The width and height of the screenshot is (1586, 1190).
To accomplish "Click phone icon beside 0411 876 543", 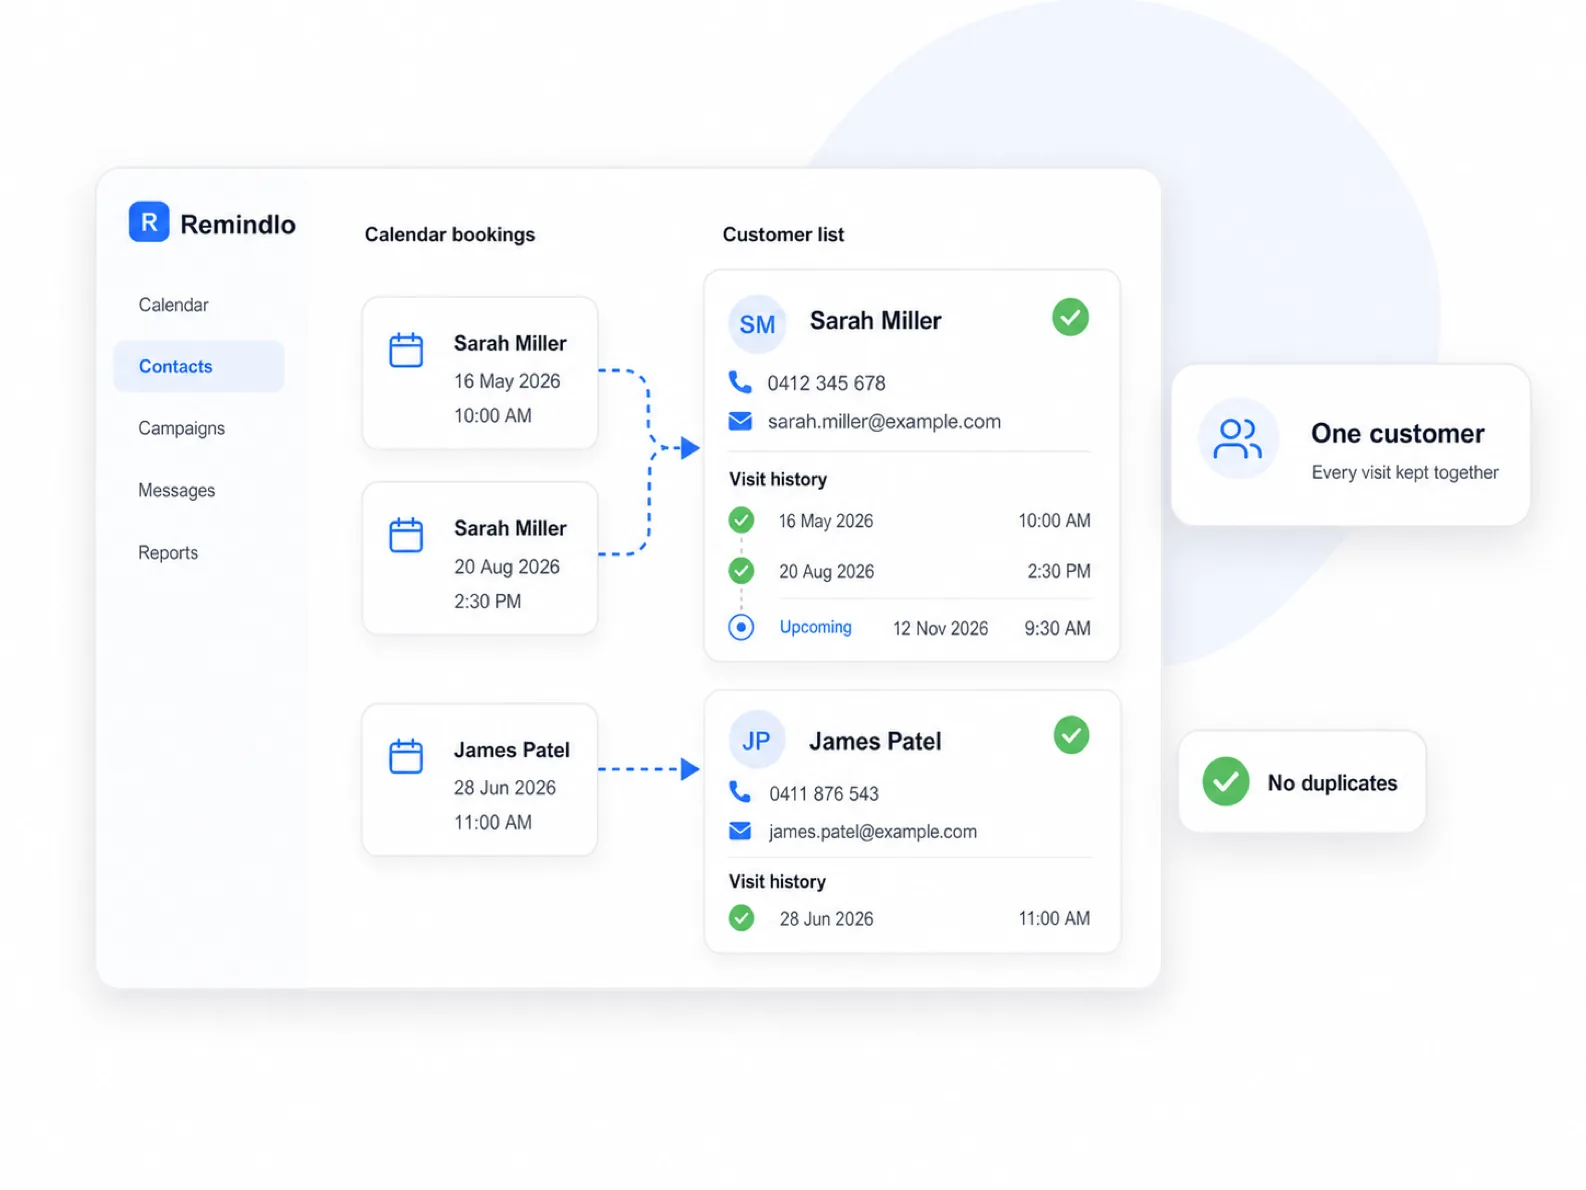I will click(x=740, y=792).
